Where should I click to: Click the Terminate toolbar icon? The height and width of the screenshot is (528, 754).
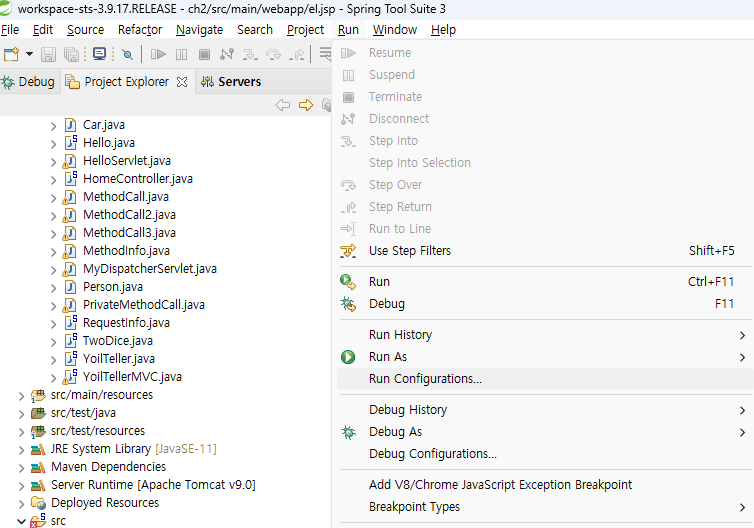[x=204, y=54]
